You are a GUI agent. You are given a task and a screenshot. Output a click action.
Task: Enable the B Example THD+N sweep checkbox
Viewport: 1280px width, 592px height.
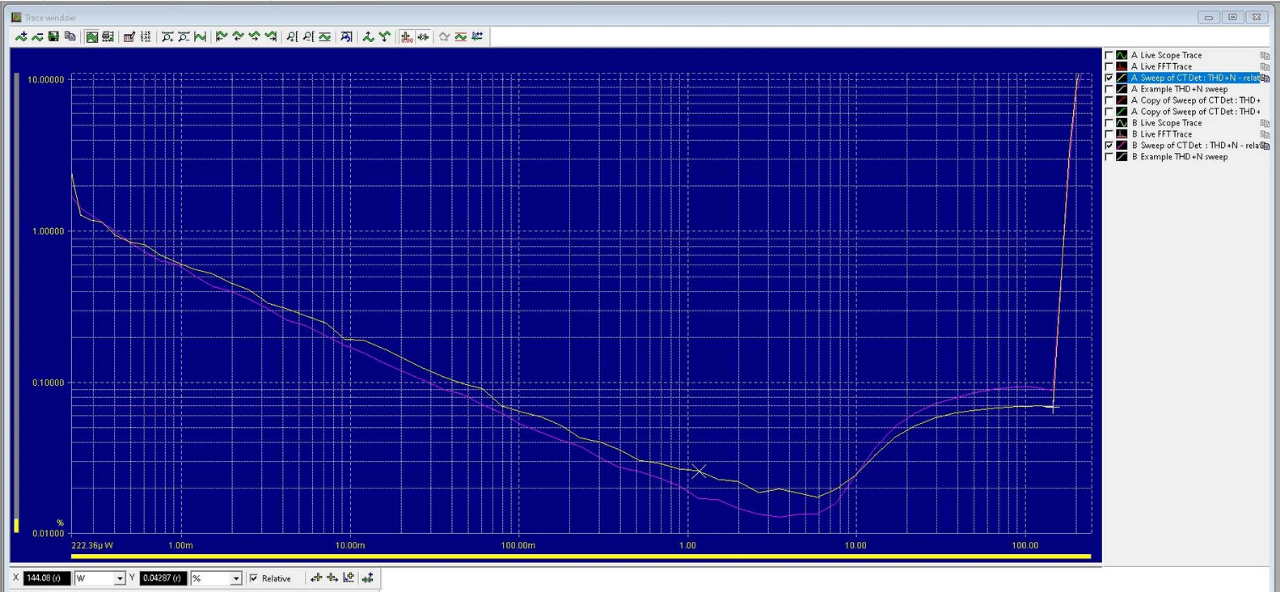point(1109,157)
